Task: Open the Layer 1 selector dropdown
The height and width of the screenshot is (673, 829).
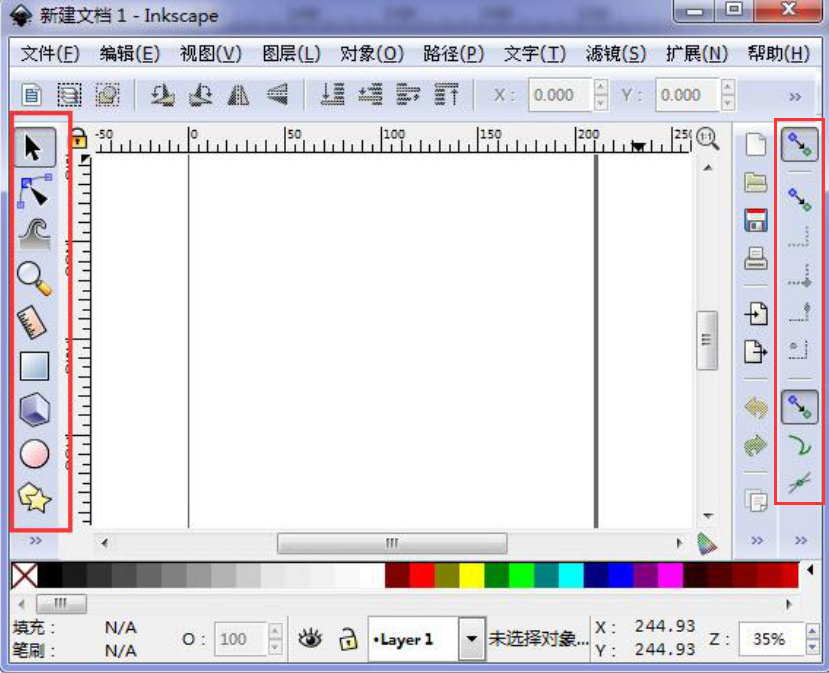Action: tap(470, 638)
